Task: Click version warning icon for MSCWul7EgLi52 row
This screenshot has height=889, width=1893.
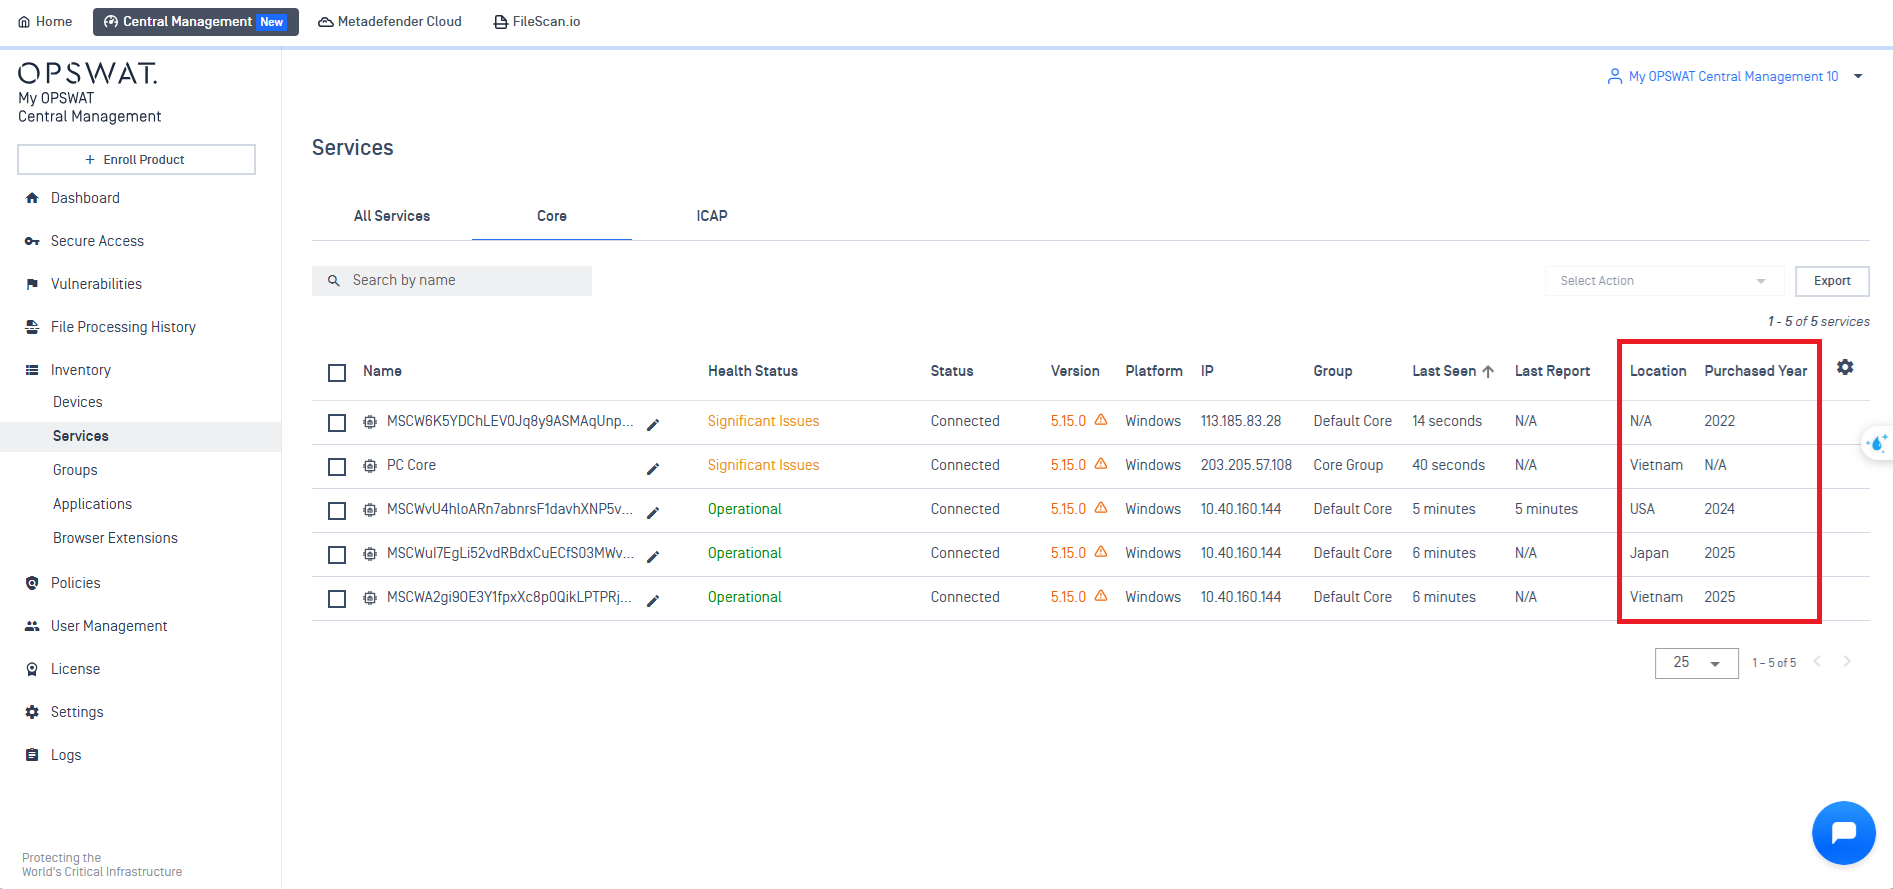Action: click(1101, 552)
